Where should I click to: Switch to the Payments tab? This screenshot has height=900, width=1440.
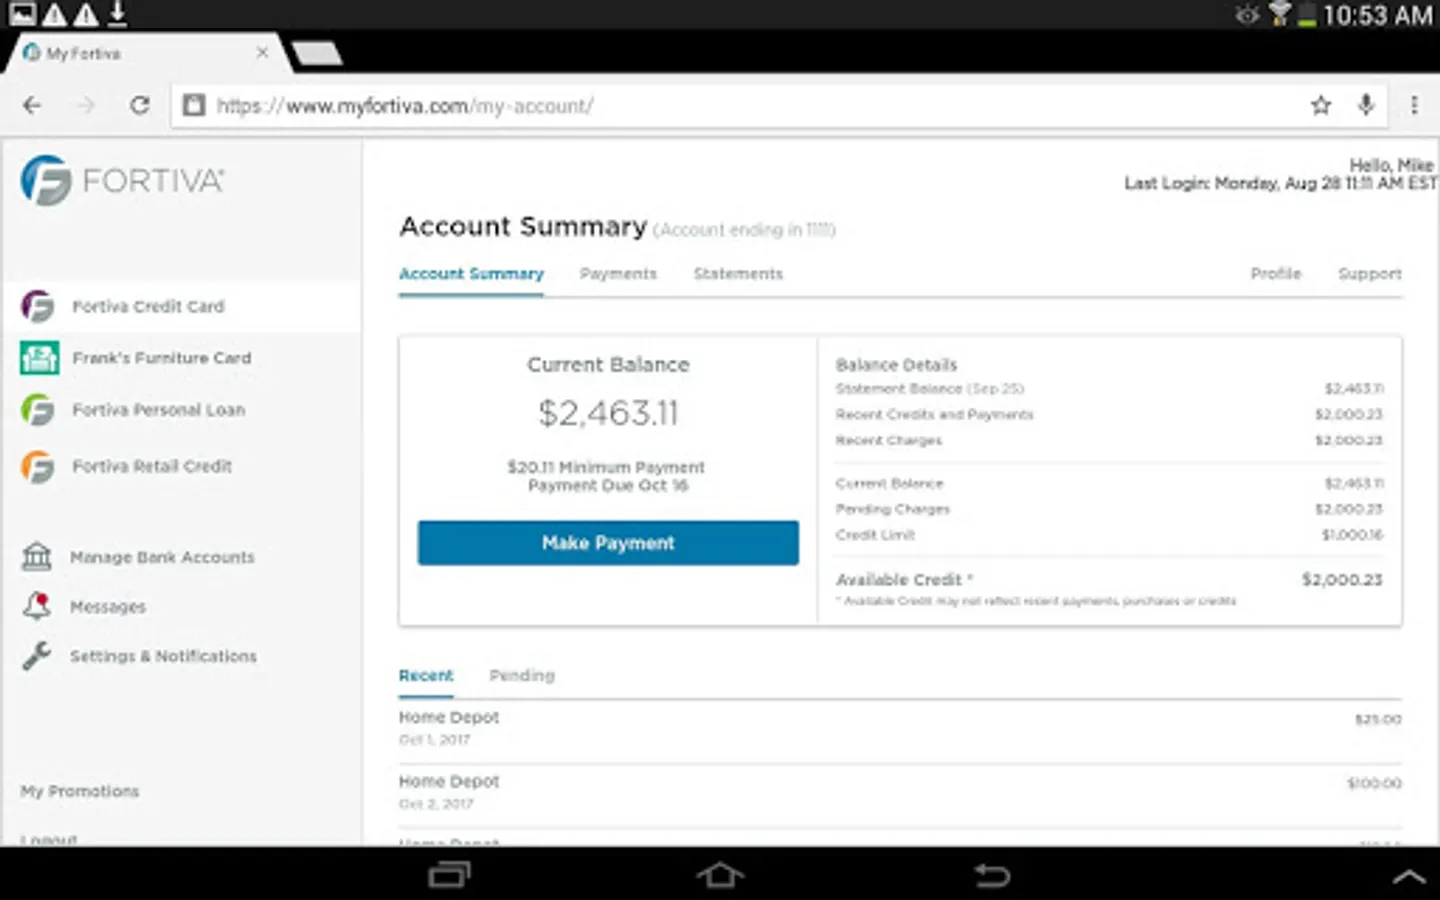(x=618, y=274)
